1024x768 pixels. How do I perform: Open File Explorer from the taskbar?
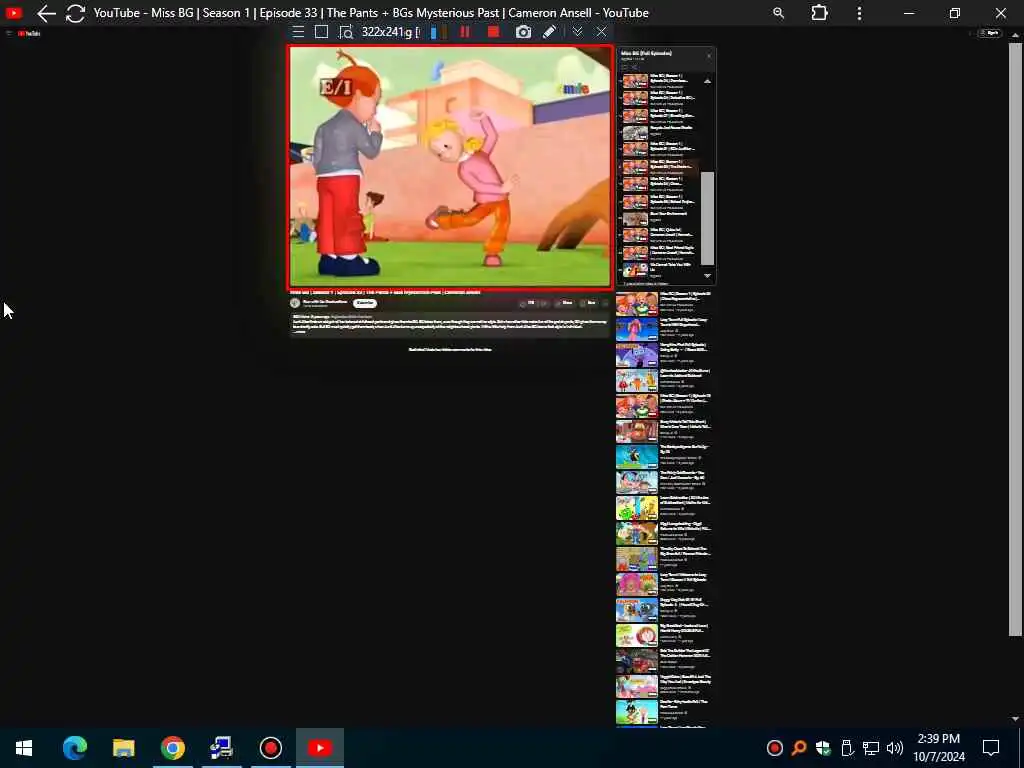click(123, 748)
